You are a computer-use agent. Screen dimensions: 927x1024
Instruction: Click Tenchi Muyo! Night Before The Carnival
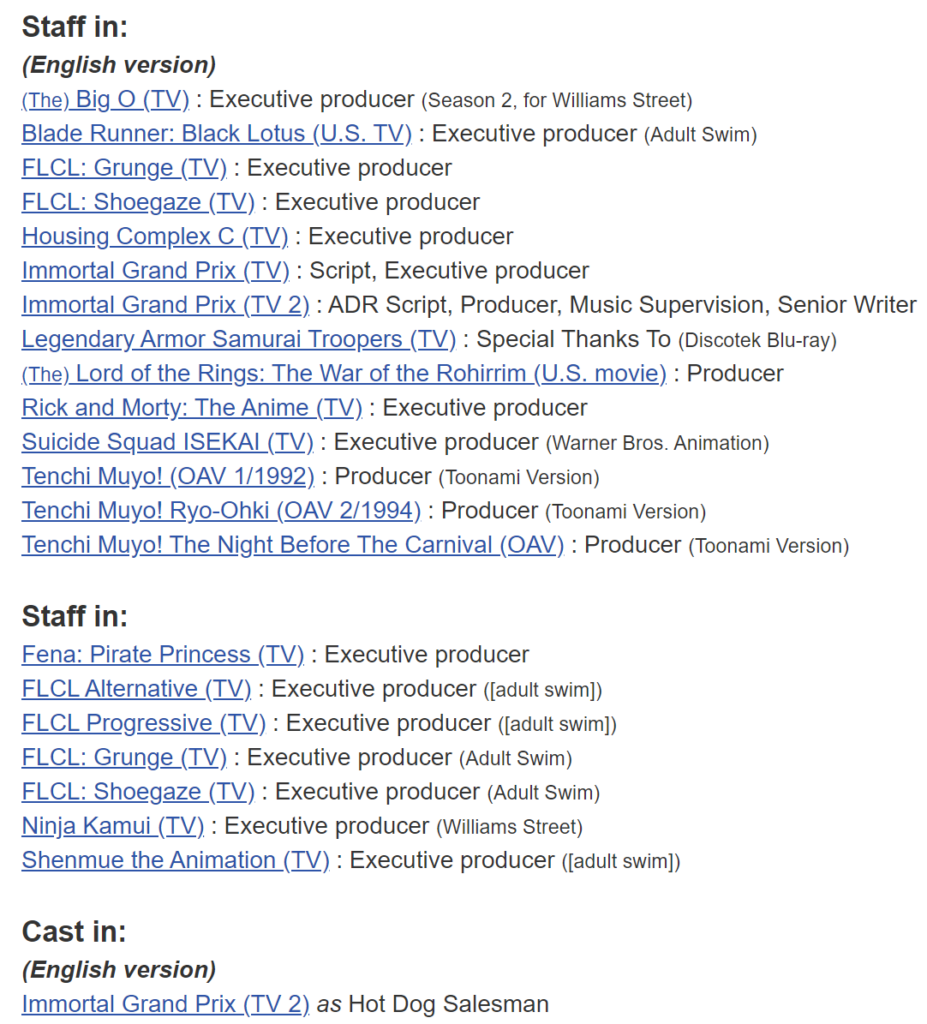point(292,545)
